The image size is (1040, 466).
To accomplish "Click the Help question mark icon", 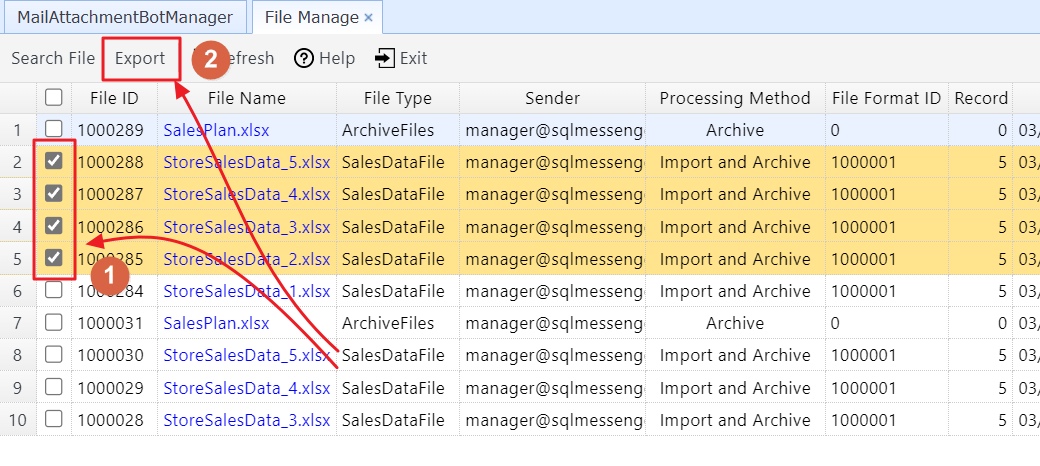I will 304,59.
